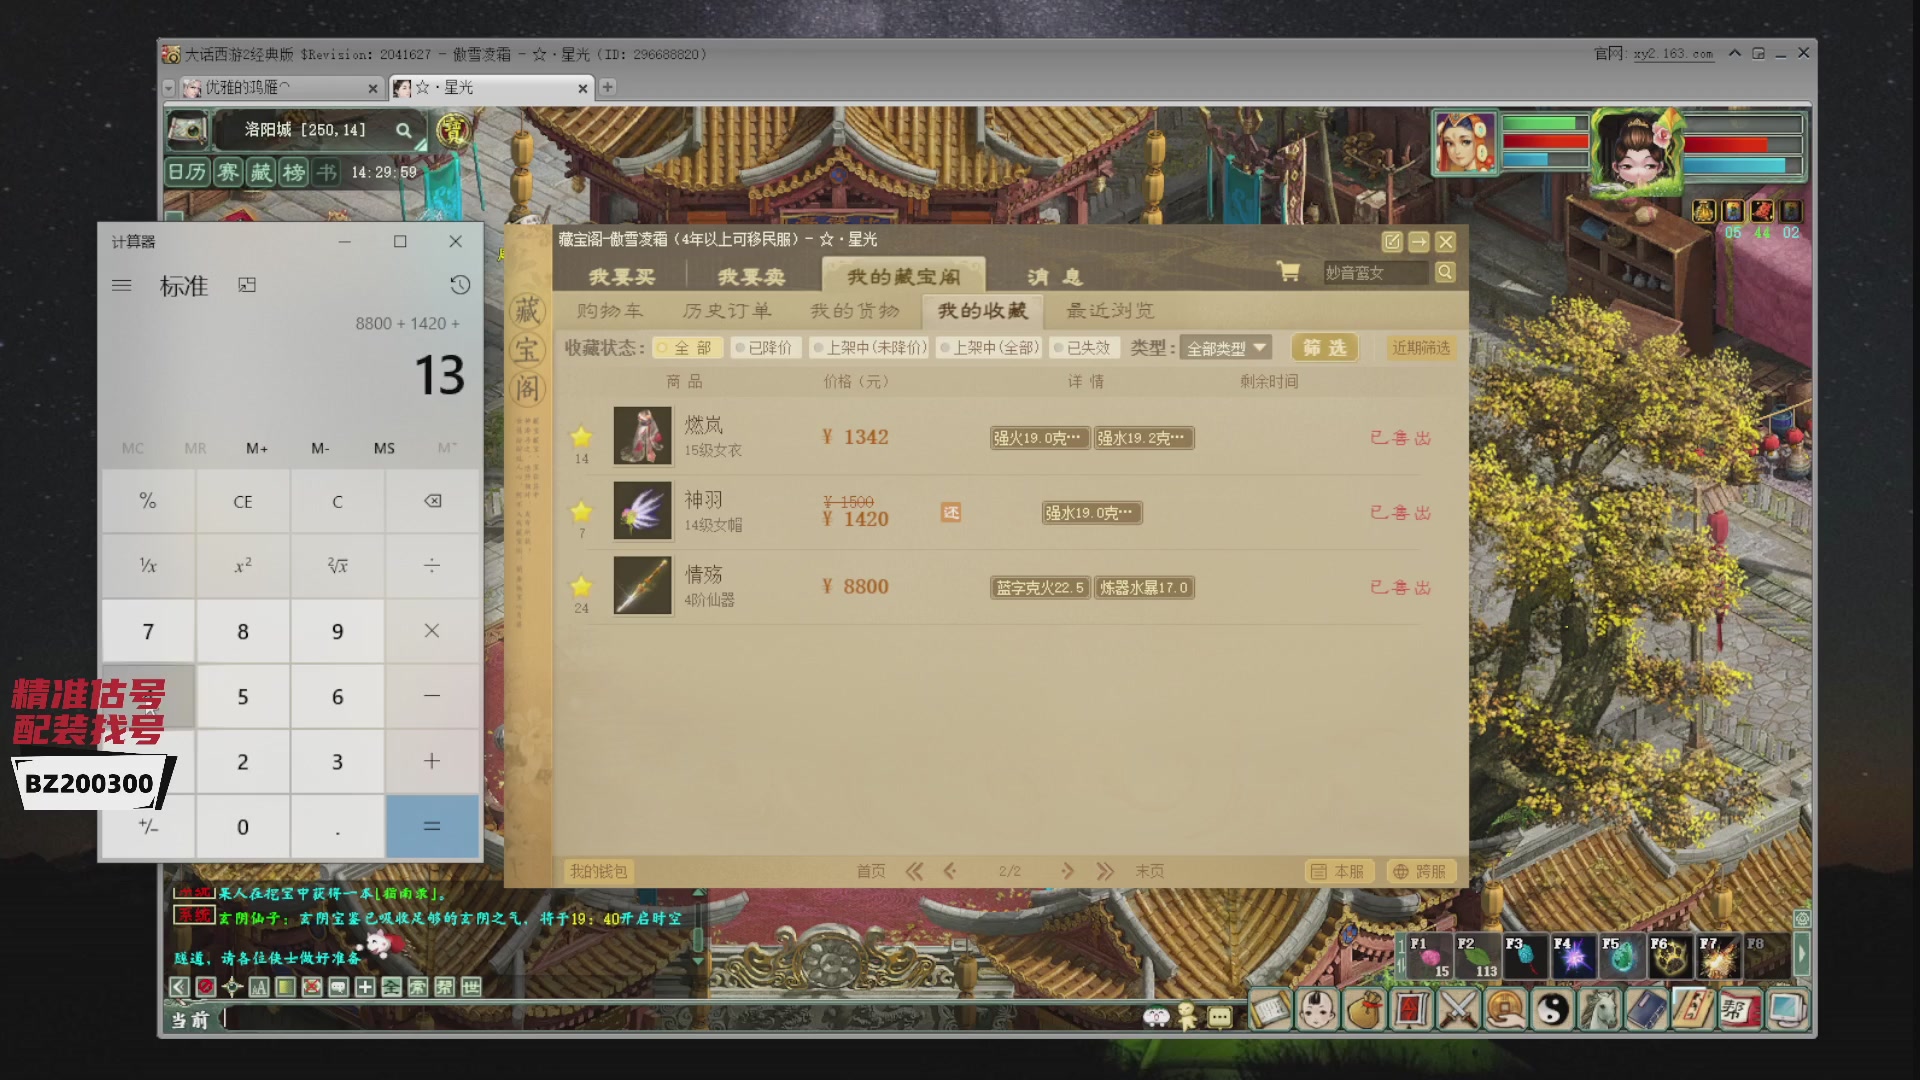Select the 已降价 filter radio option
The width and height of the screenshot is (1920, 1080).
click(x=764, y=348)
